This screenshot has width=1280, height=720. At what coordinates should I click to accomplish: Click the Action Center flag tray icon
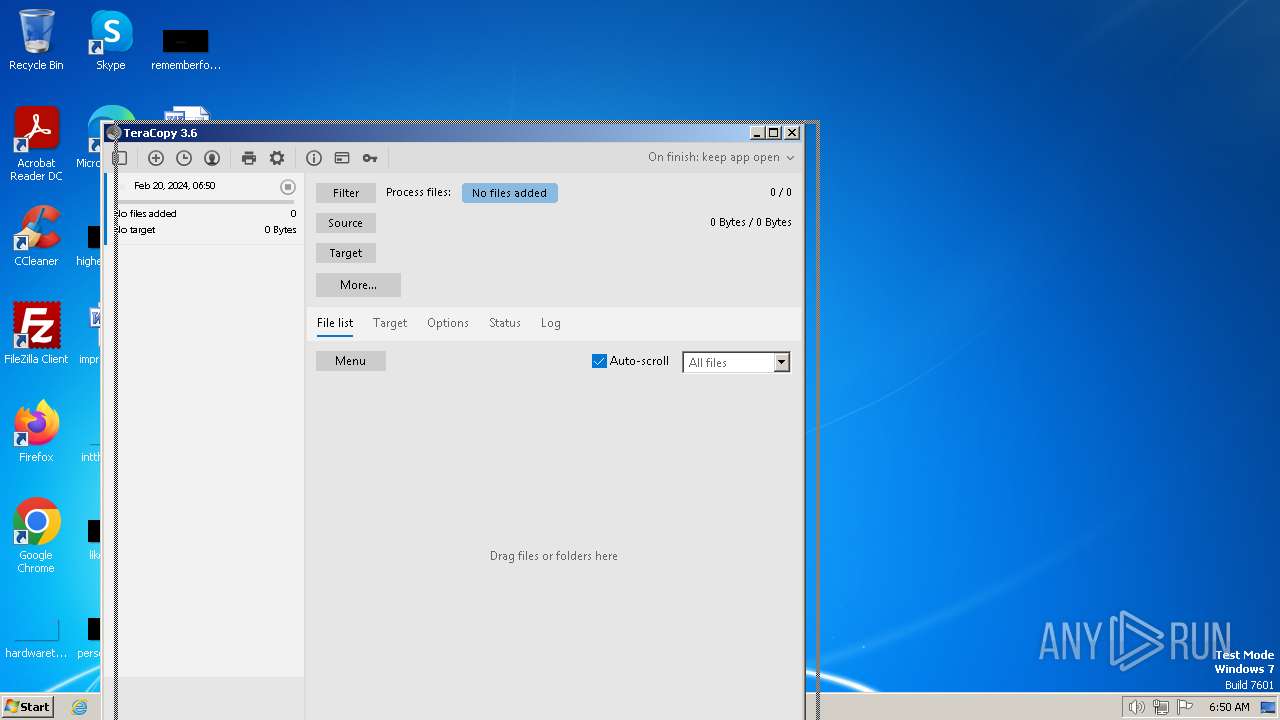pyautogui.click(x=1185, y=707)
